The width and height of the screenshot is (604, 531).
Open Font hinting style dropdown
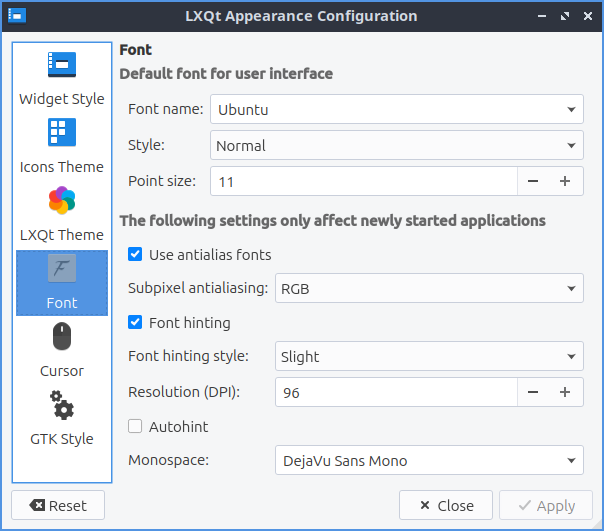click(x=428, y=357)
